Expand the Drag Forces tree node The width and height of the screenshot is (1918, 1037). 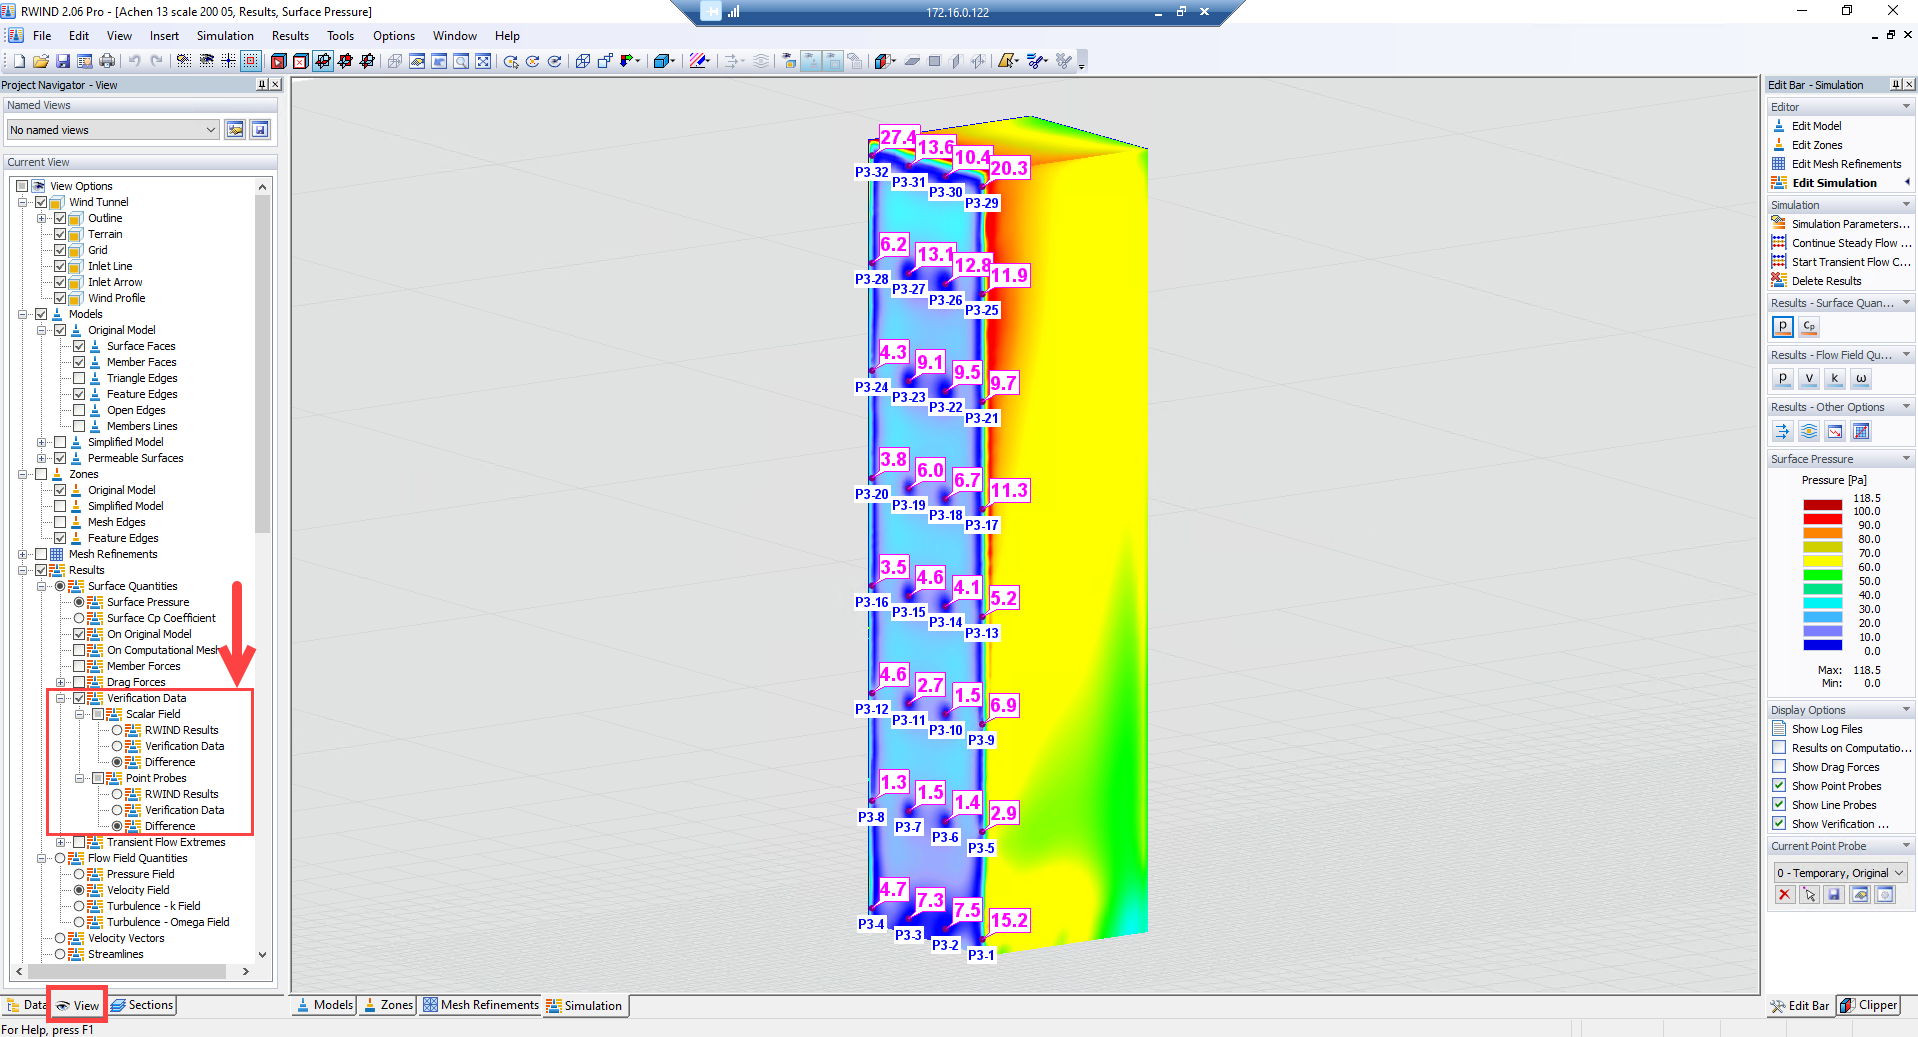60,682
